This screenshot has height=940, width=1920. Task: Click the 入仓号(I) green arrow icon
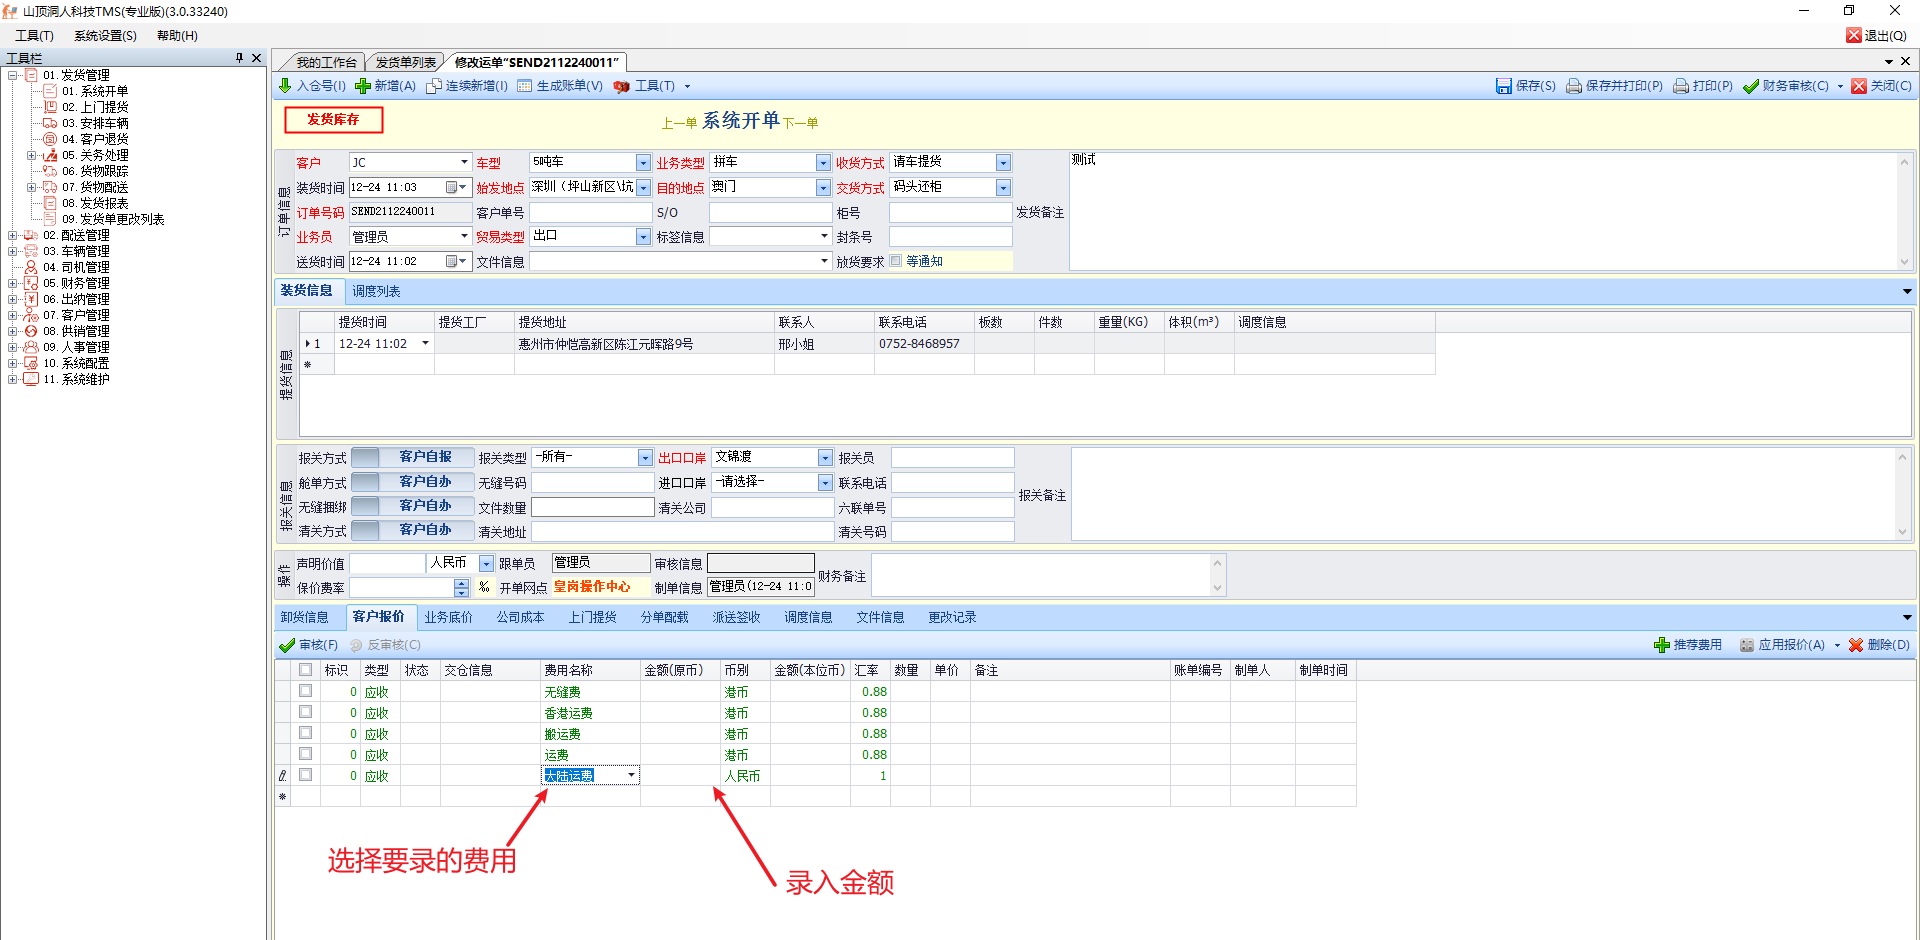285,86
